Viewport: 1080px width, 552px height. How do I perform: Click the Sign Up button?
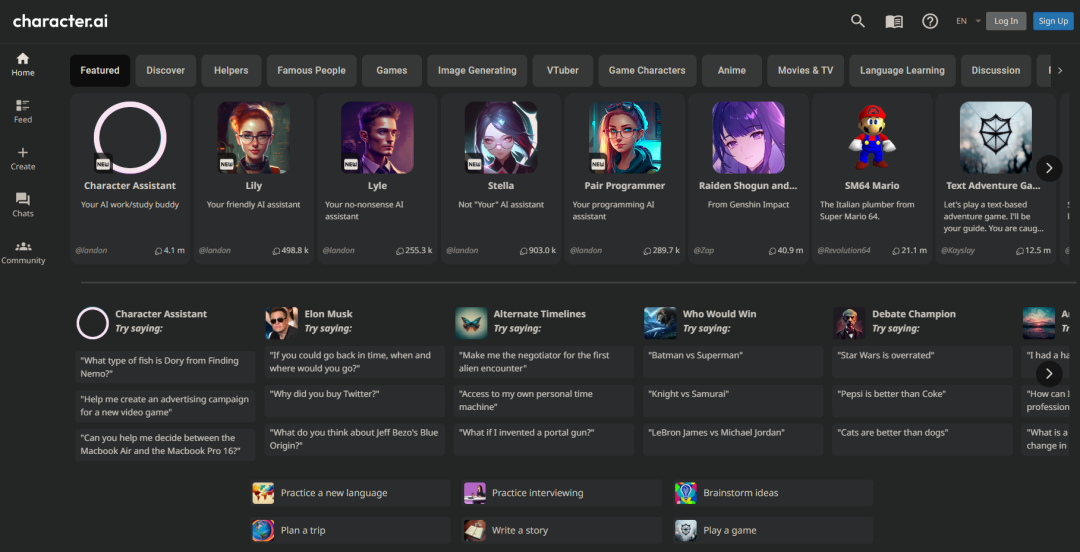[x=1053, y=21]
